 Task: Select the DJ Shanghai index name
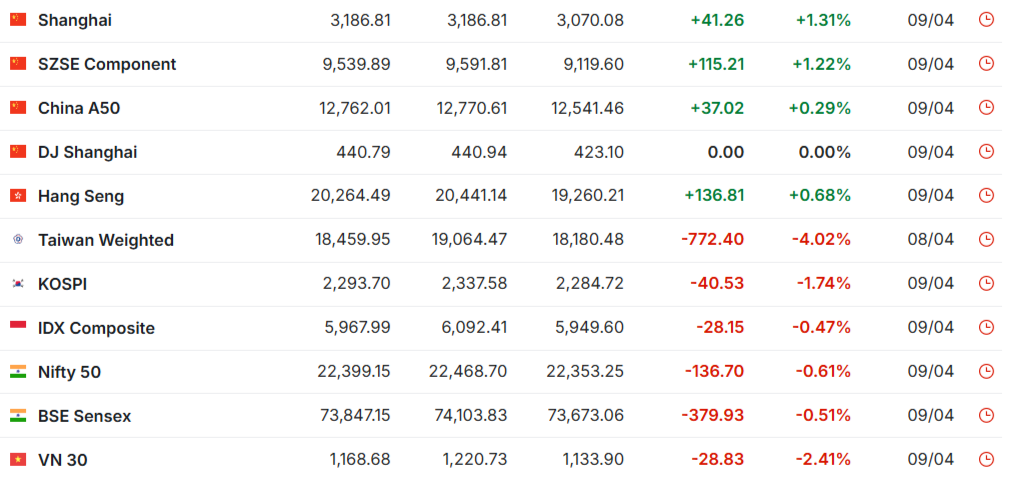[x=88, y=152]
